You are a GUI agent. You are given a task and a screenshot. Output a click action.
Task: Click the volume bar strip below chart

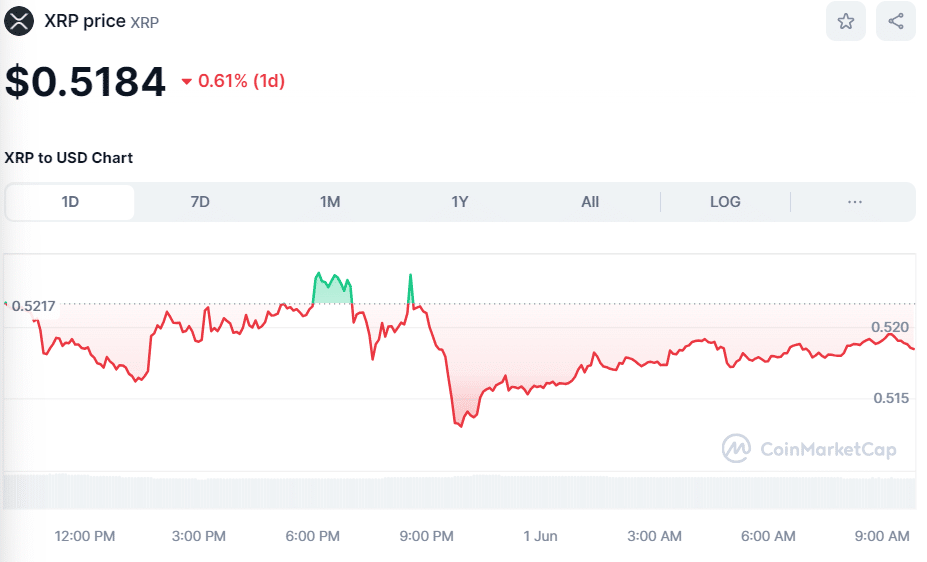460,492
